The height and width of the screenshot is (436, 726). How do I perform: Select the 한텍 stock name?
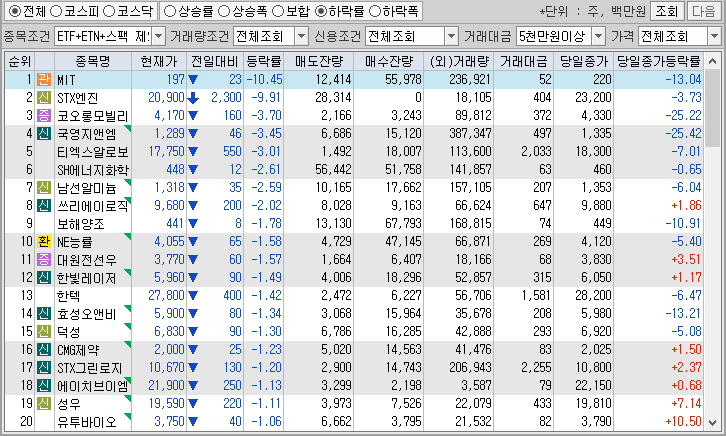[69, 296]
